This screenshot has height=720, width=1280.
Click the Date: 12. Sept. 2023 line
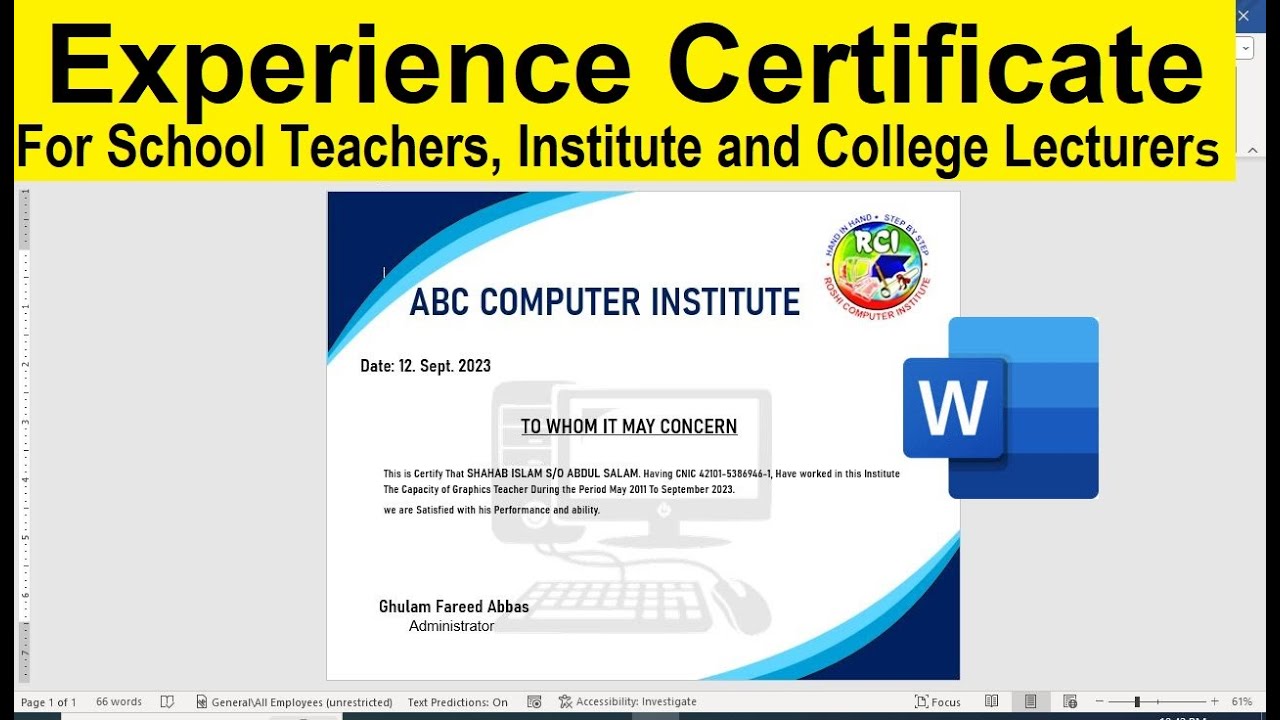pyautogui.click(x=425, y=366)
